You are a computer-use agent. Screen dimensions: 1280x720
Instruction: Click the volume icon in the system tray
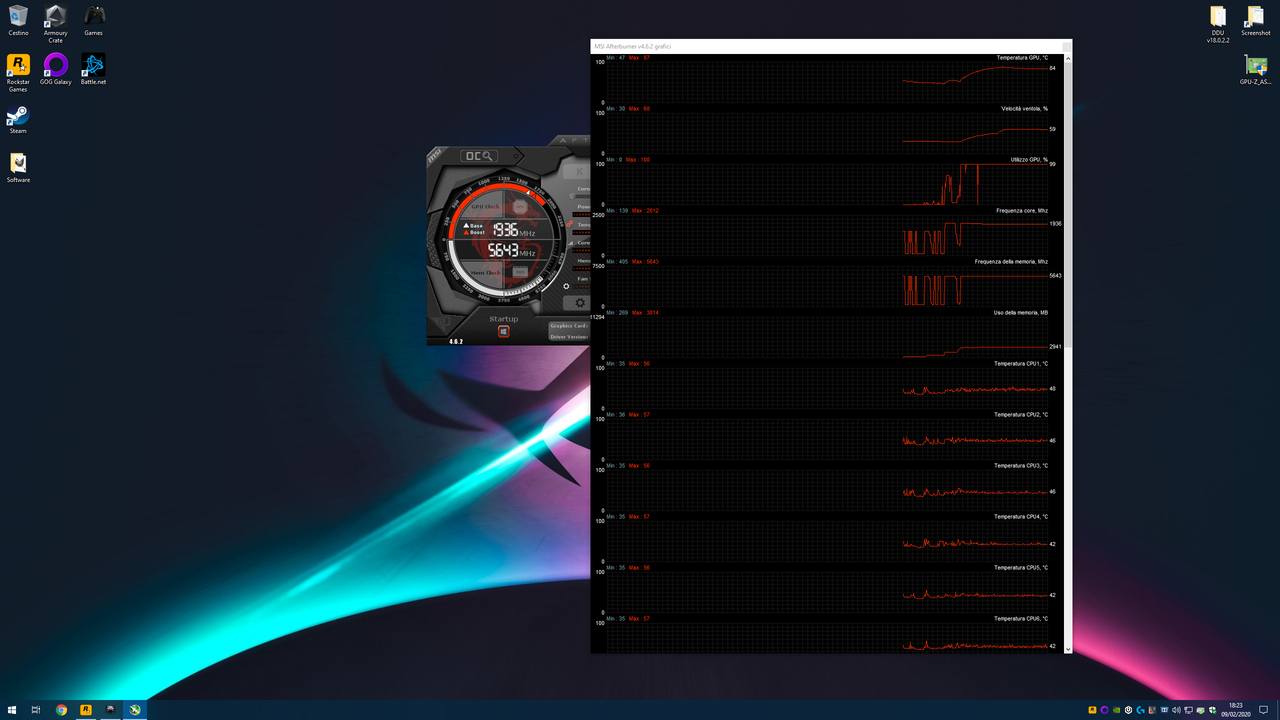(1177, 710)
